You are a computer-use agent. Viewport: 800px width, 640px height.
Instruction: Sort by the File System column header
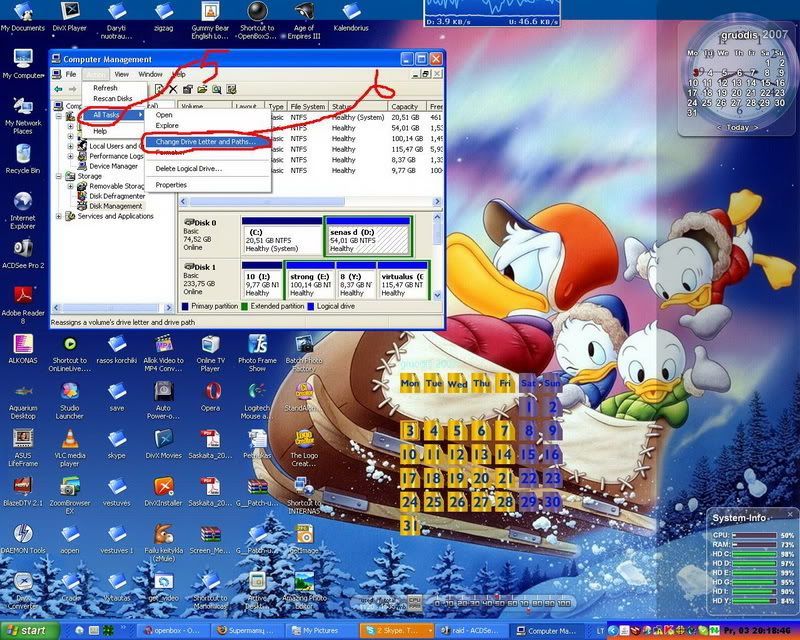point(307,107)
